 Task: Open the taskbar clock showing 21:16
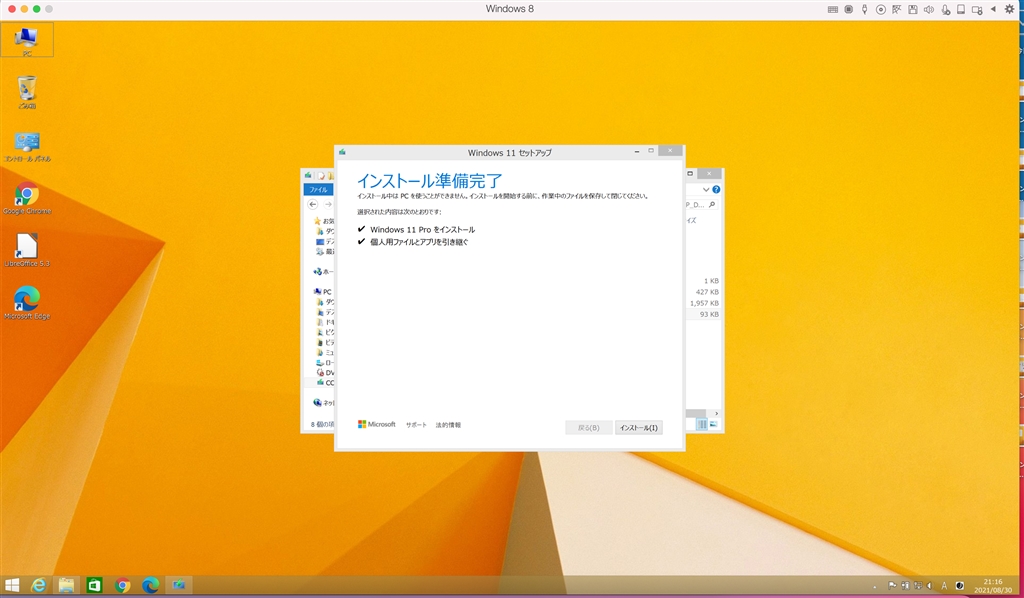click(x=993, y=586)
